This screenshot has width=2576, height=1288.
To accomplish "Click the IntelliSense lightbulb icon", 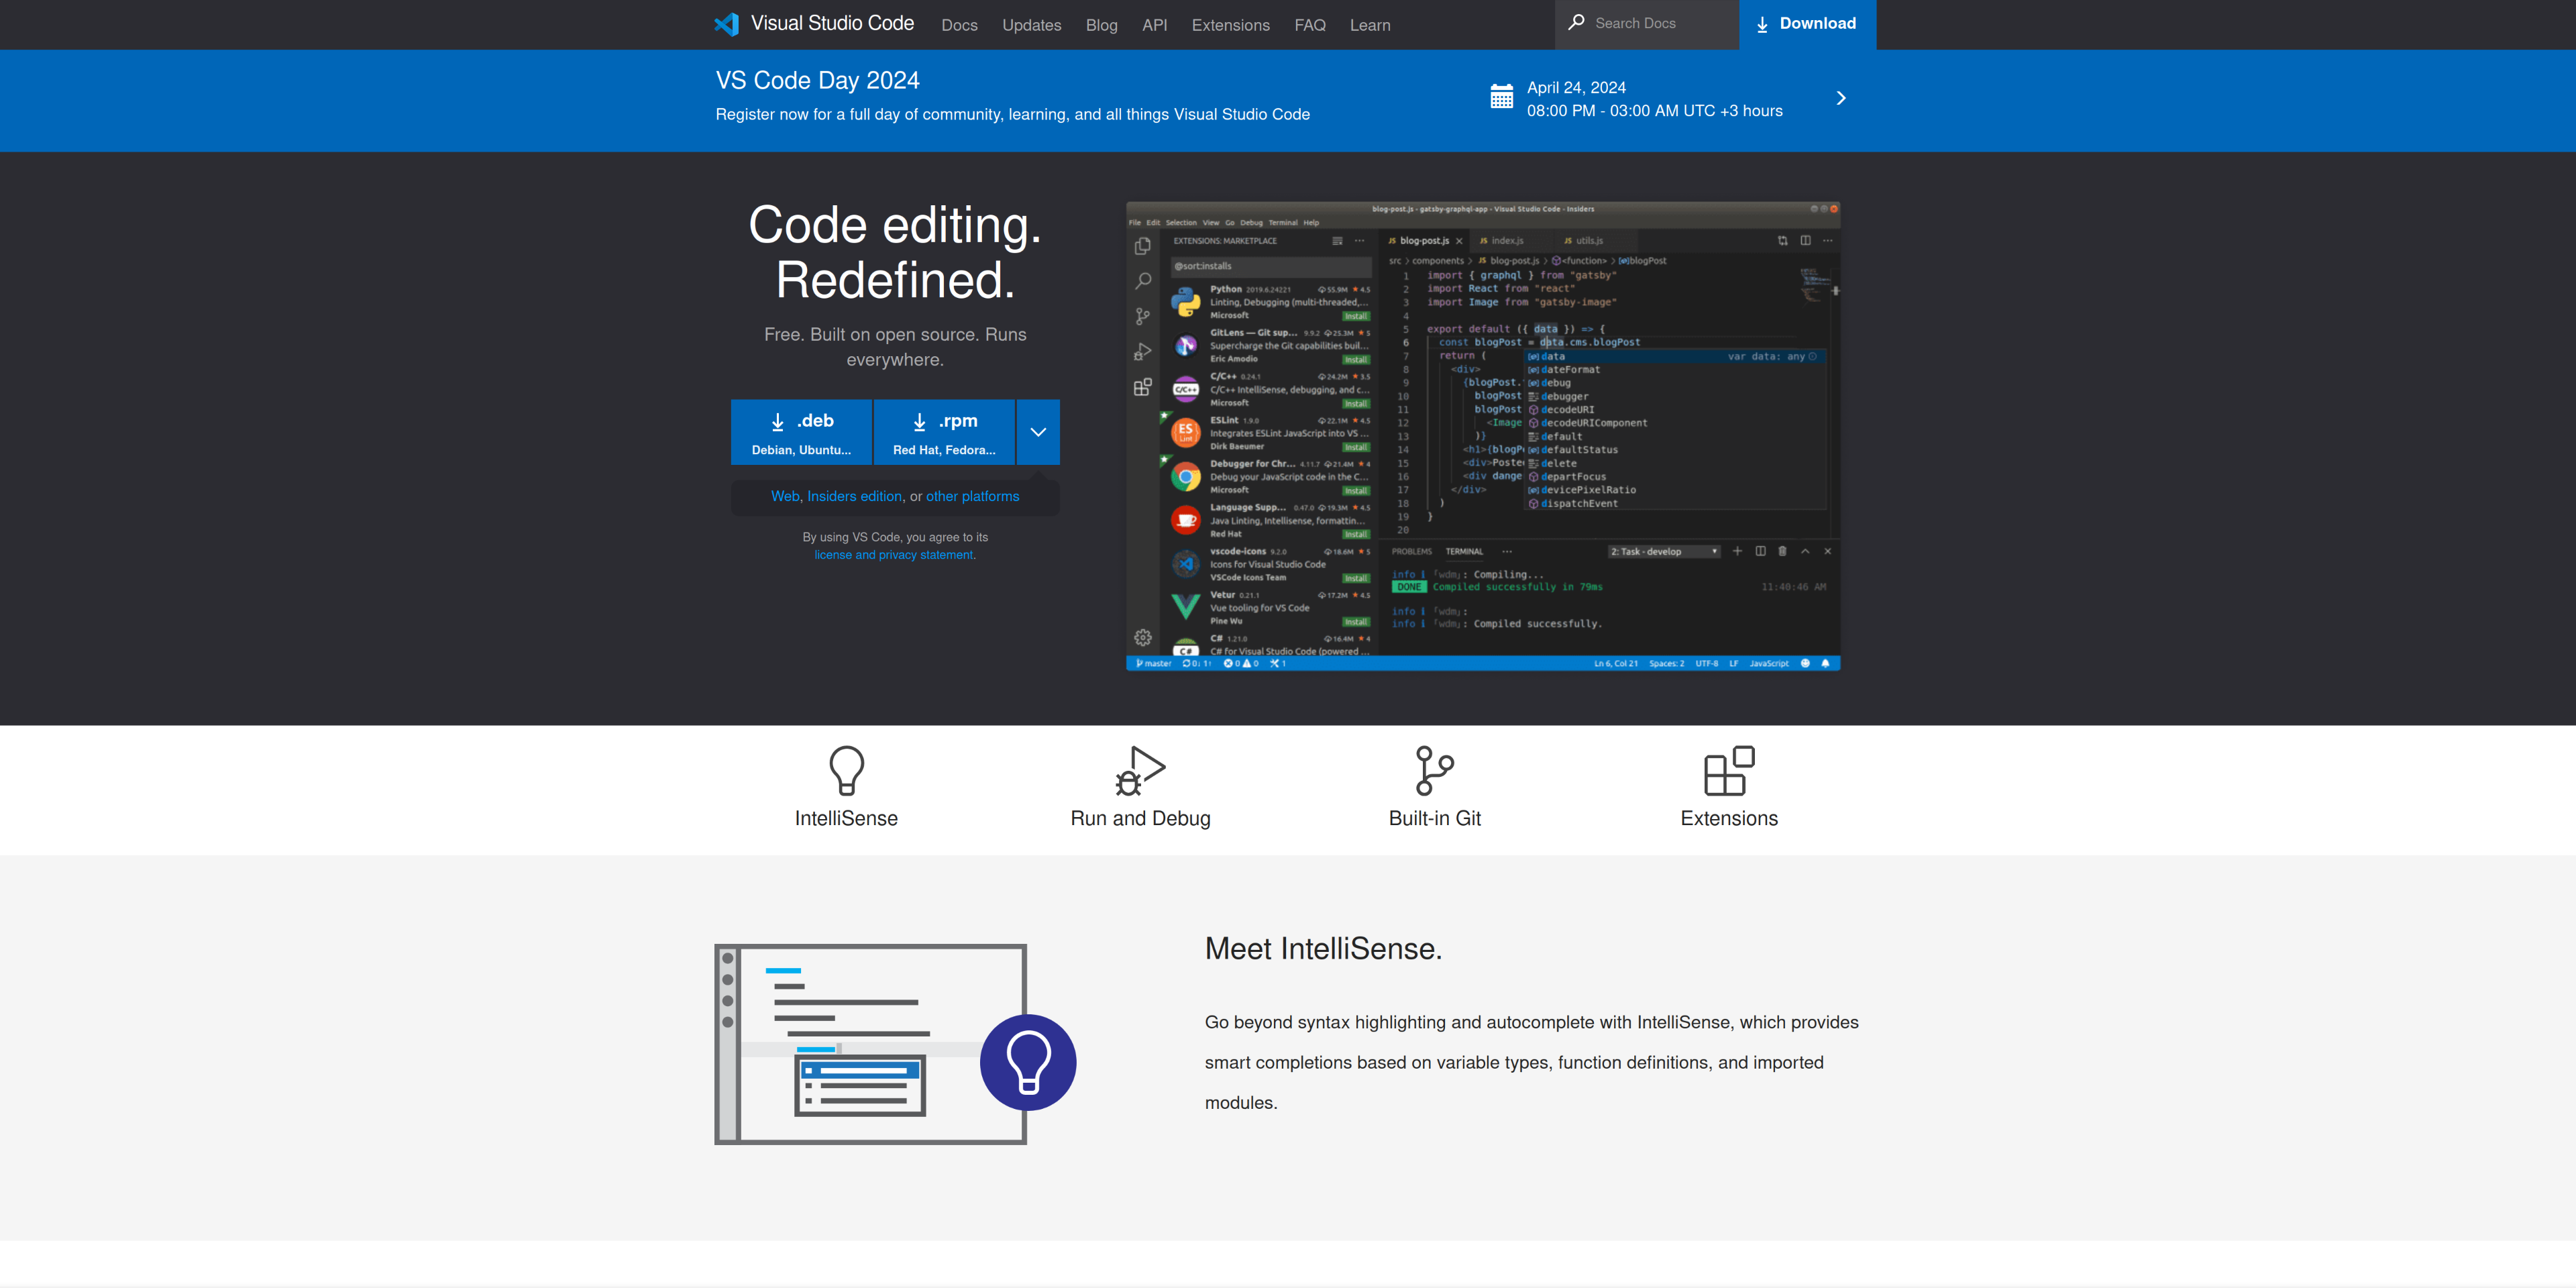I will [x=846, y=770].
